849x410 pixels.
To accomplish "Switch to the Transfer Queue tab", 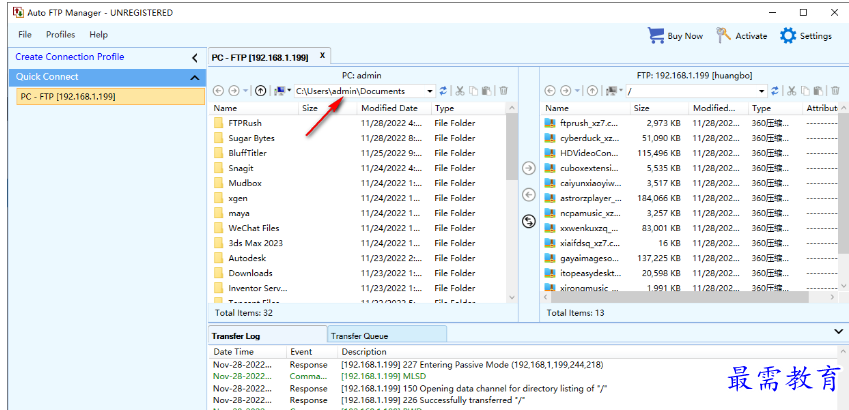I will pos(387,336).
